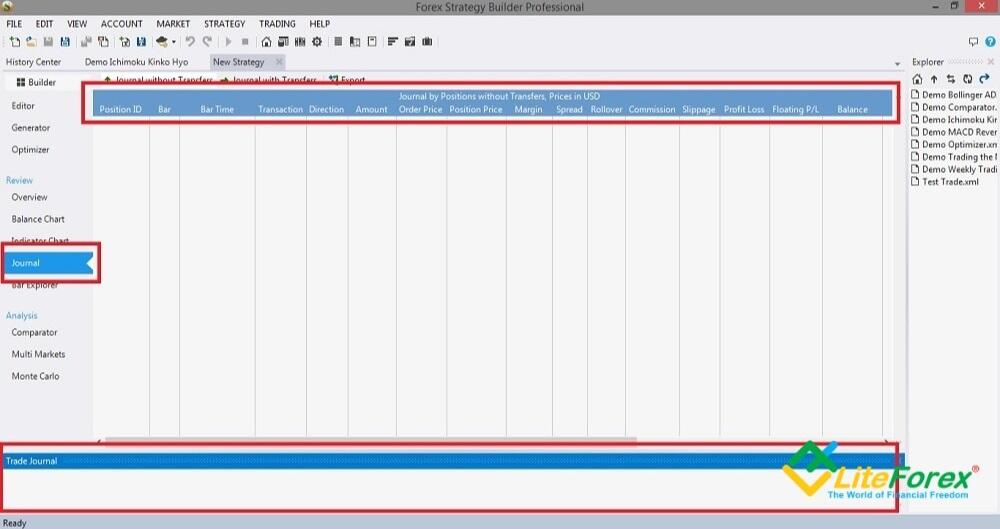Viewport: 1000px width, 529px height.
Task: Click the Undo arrow in toolbar
Action: click(x=190, y=42)
